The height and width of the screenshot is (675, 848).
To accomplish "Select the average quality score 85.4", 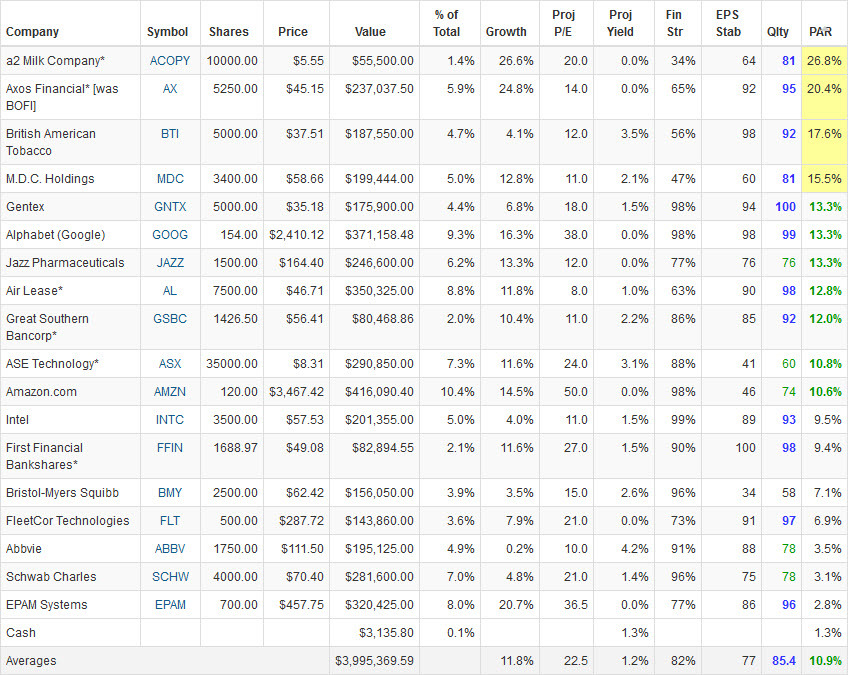I will tap(784, 661).
